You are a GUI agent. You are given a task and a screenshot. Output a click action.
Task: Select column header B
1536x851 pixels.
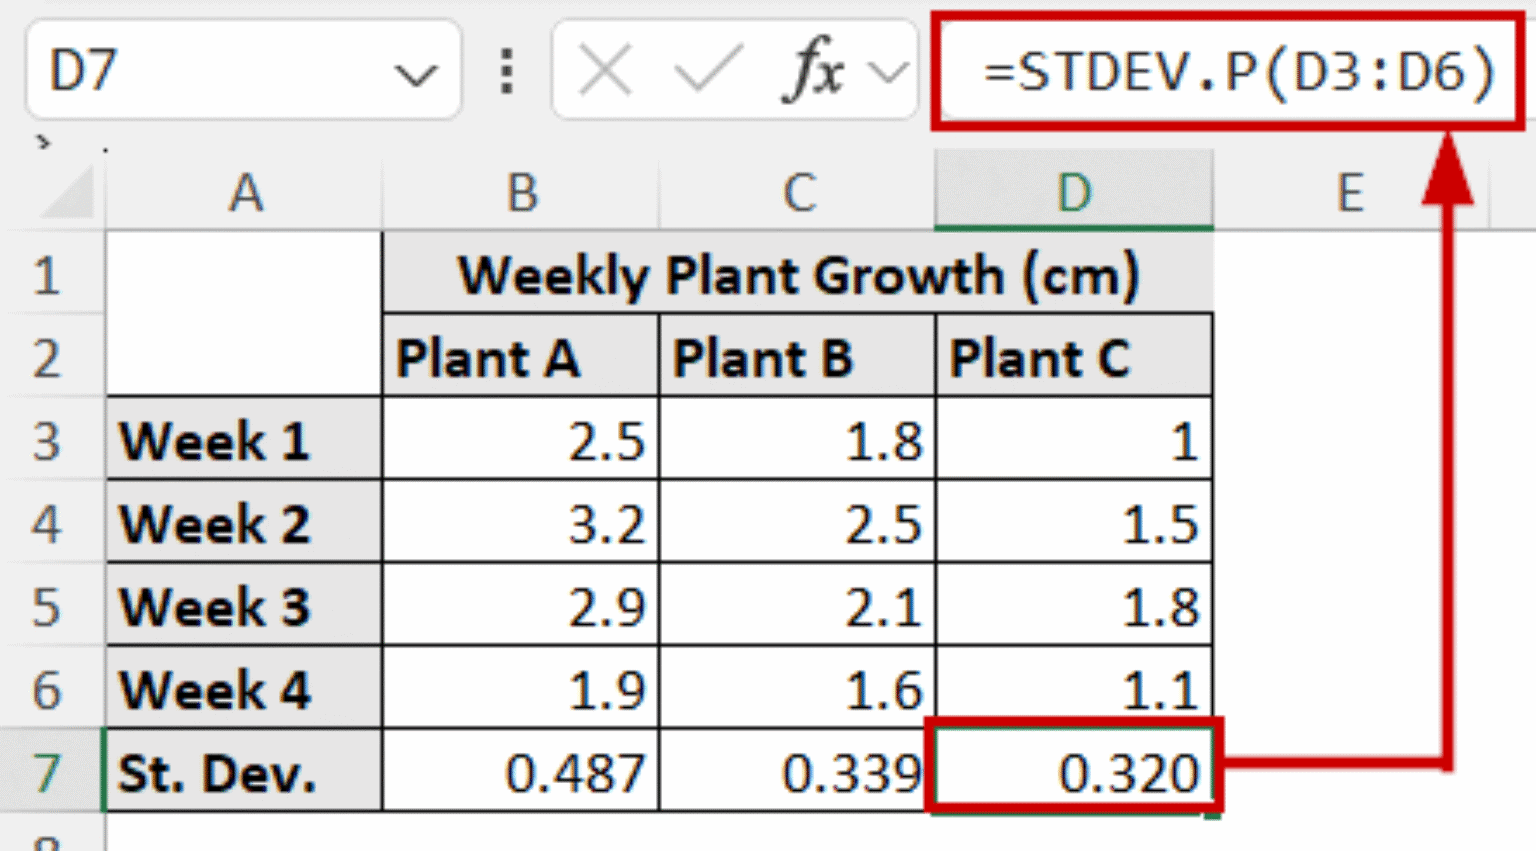521,194
